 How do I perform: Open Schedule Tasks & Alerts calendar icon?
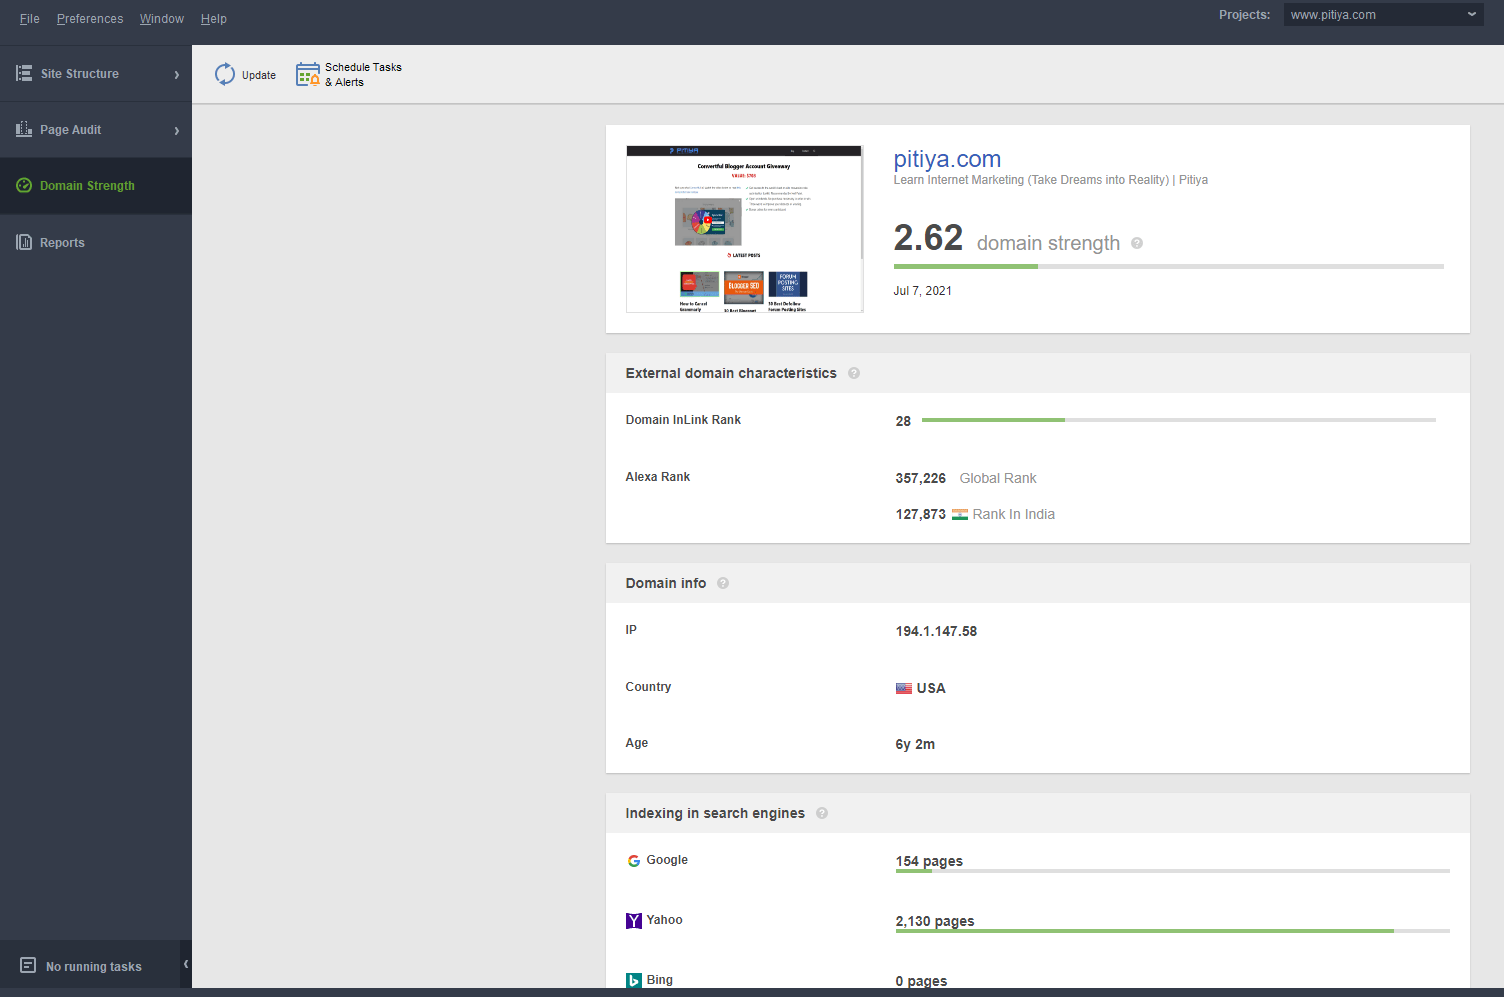click(x=308, y=74)
